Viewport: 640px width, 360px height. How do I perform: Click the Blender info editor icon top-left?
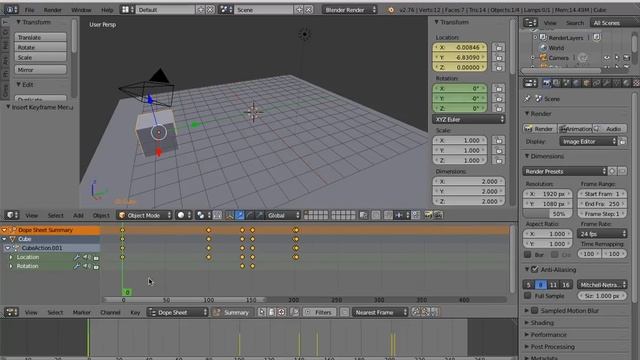tap(11, 9)
